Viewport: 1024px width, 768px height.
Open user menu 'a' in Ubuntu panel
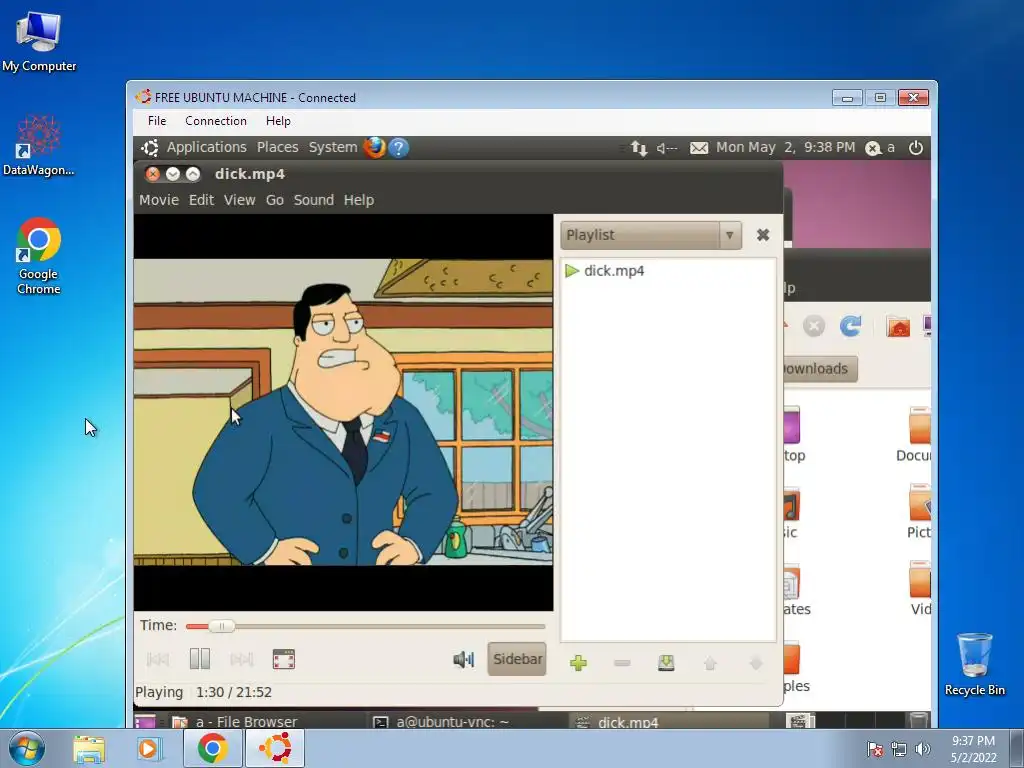(x=880, y=148)
